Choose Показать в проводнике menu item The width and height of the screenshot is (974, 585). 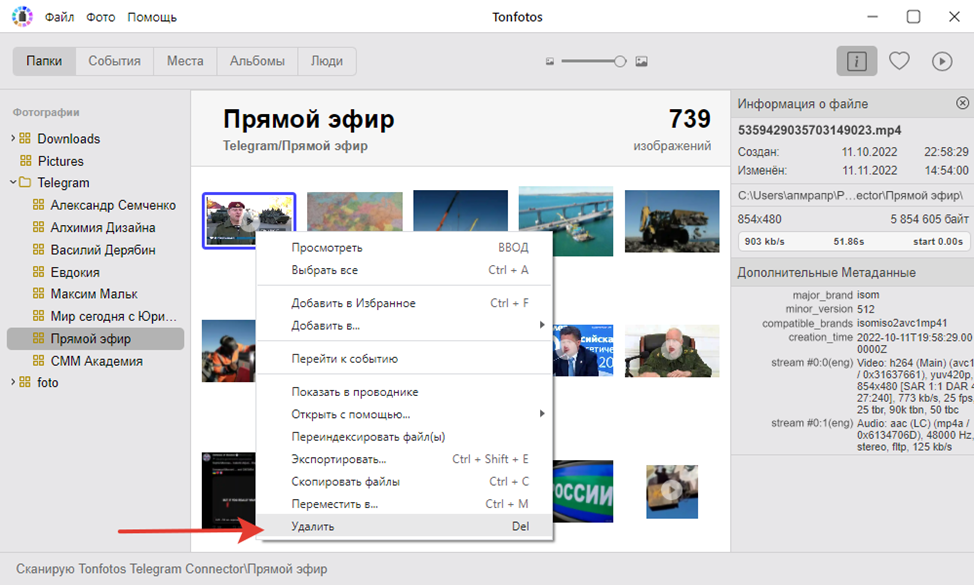point(404,392)
